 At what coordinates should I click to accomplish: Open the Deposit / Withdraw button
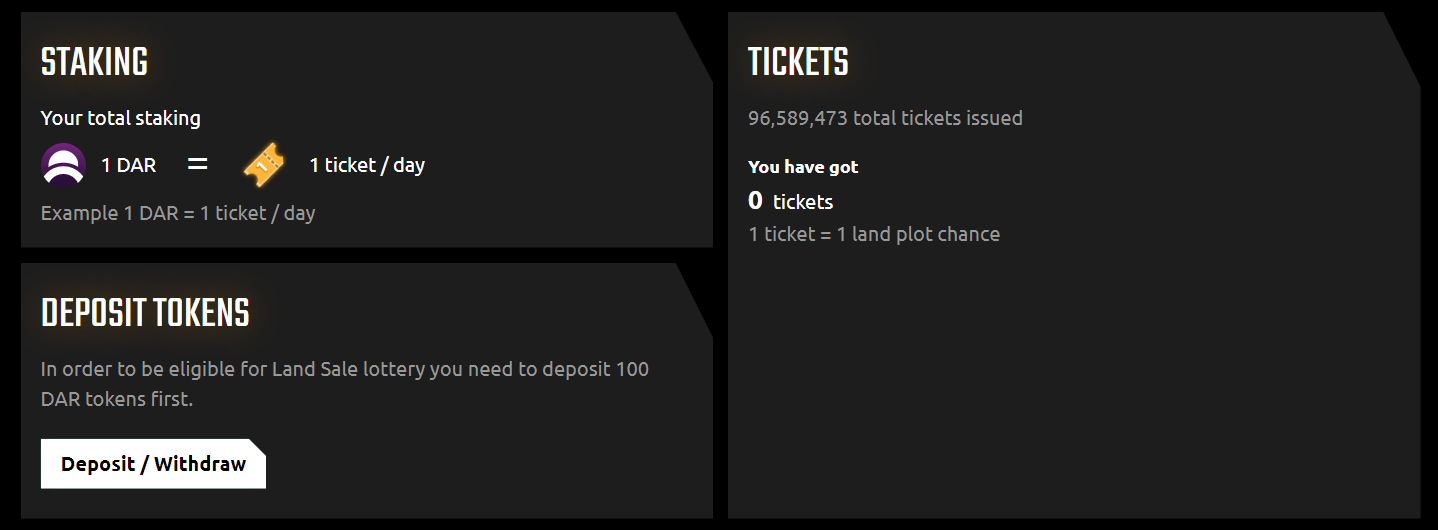(x=153, y=464)
